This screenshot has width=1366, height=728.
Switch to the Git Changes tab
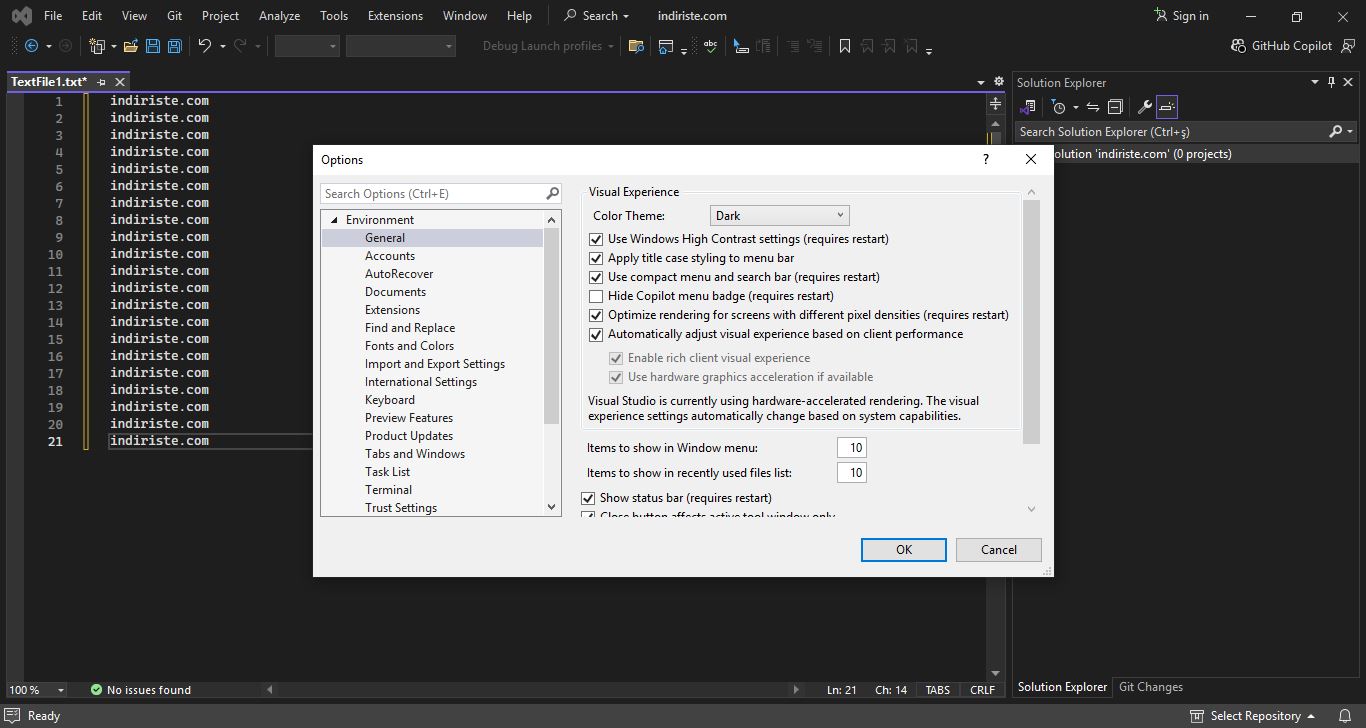pyautogui.click(x=1151, y=687)
